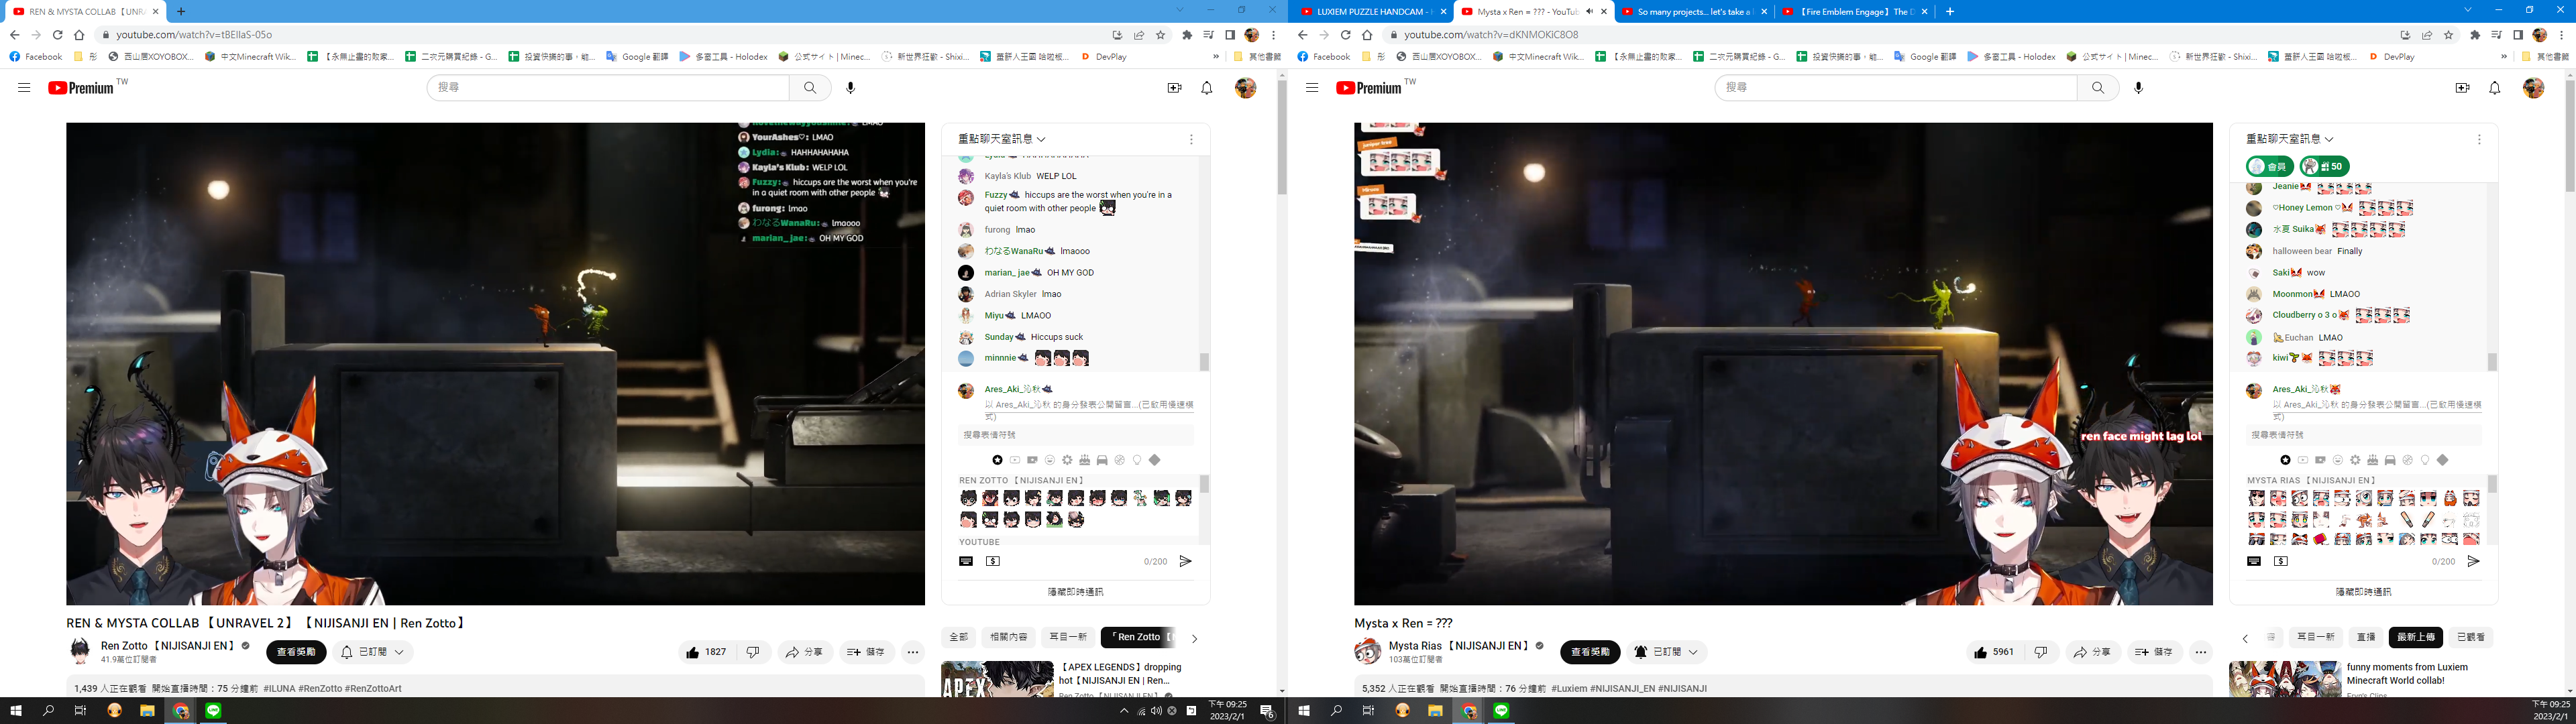2576x724 pixels.
Task: Click search magnifier button in left window
Action: click(810, 88)
